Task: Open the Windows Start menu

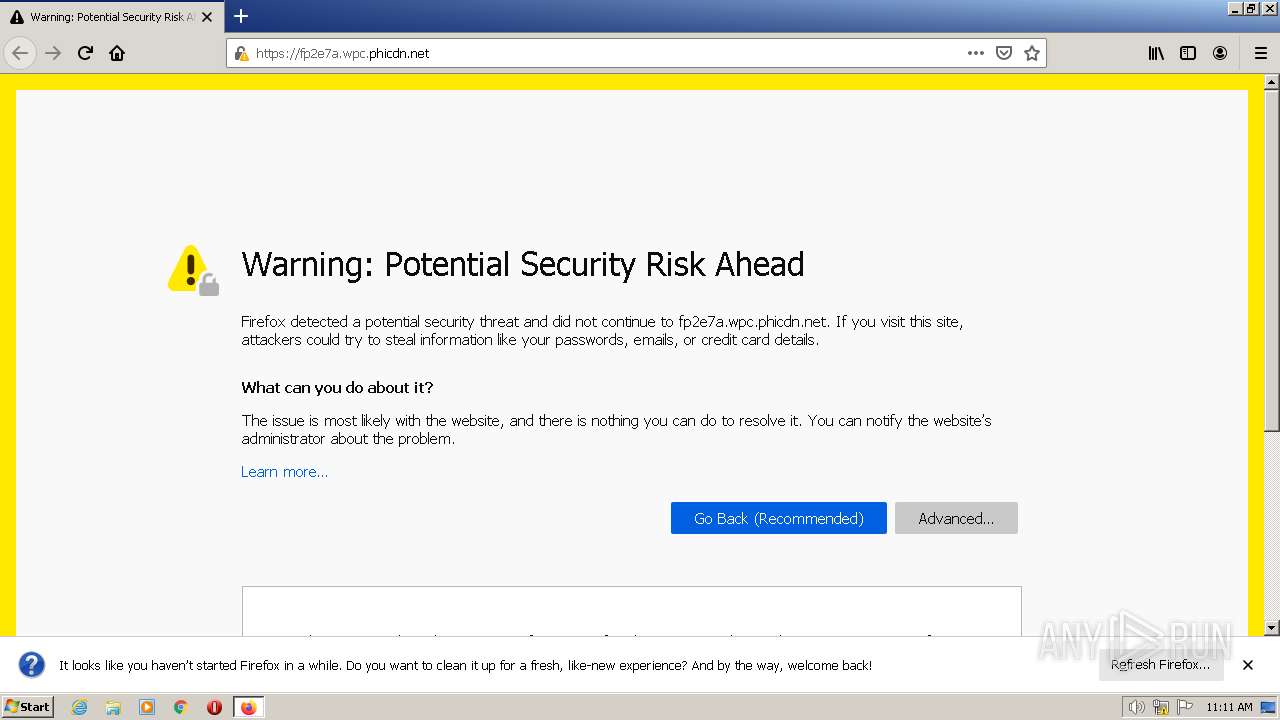Action: click(28, 707)
